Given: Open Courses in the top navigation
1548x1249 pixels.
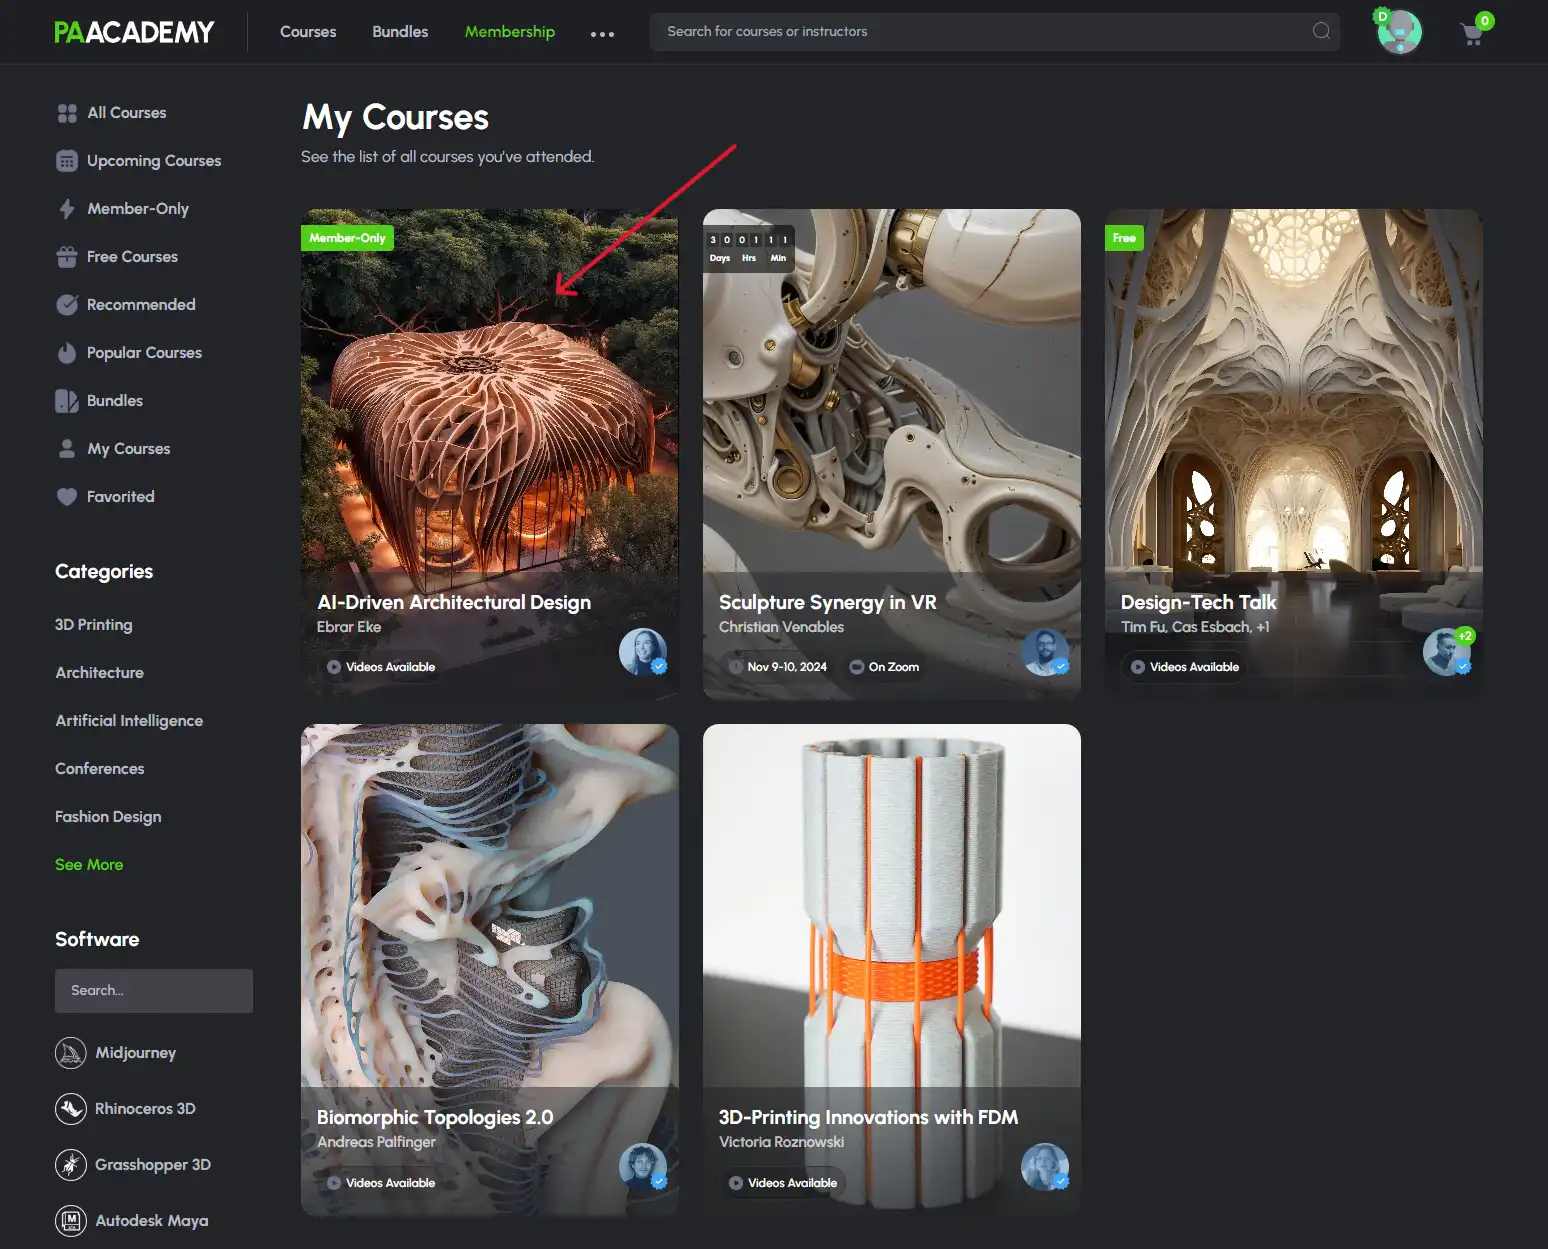Looking at the screenshot, I should coord(307,31).
